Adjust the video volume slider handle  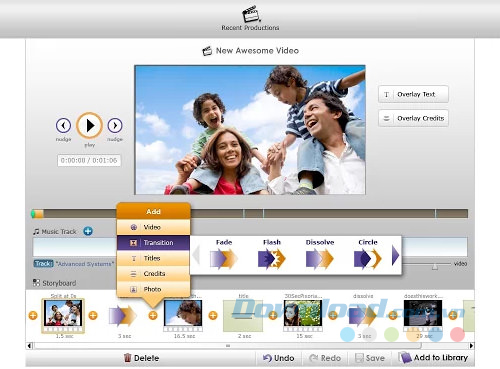pos(435,266)
